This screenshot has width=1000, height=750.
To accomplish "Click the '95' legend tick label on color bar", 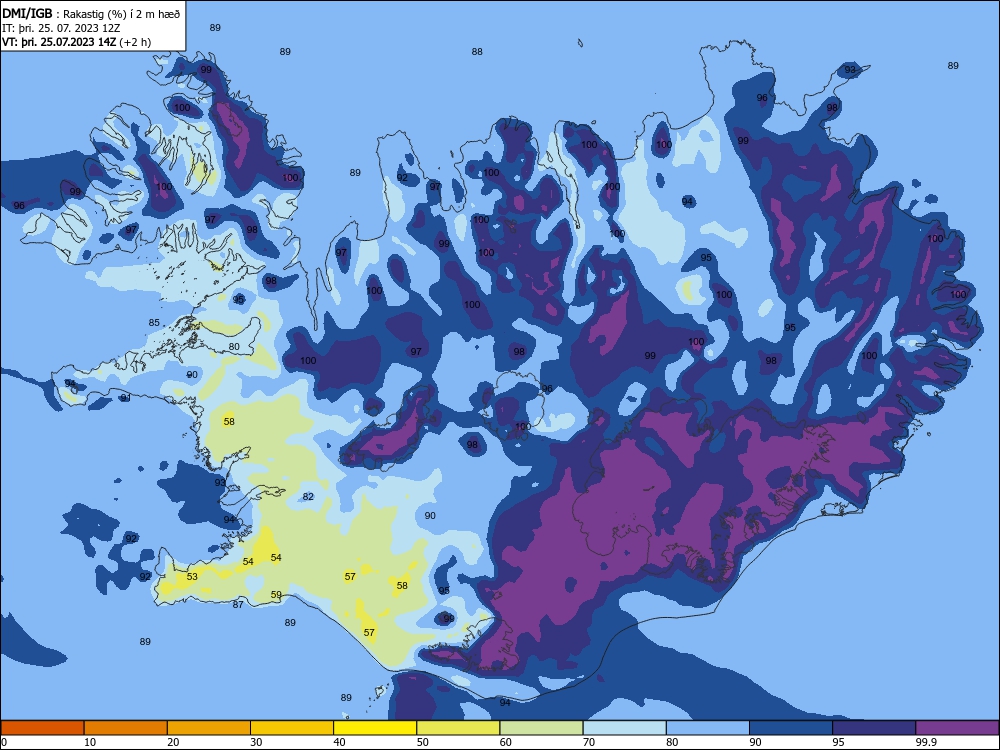I will tap(838, 742).
